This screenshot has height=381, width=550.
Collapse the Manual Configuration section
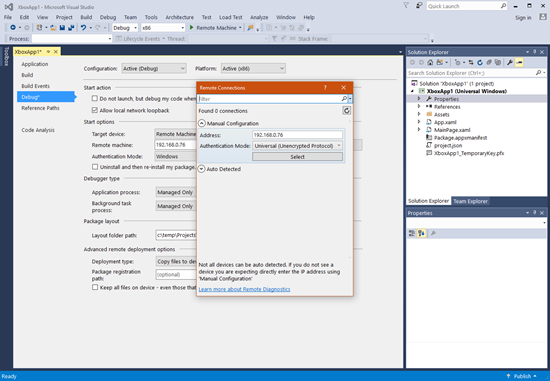[202, 123]
